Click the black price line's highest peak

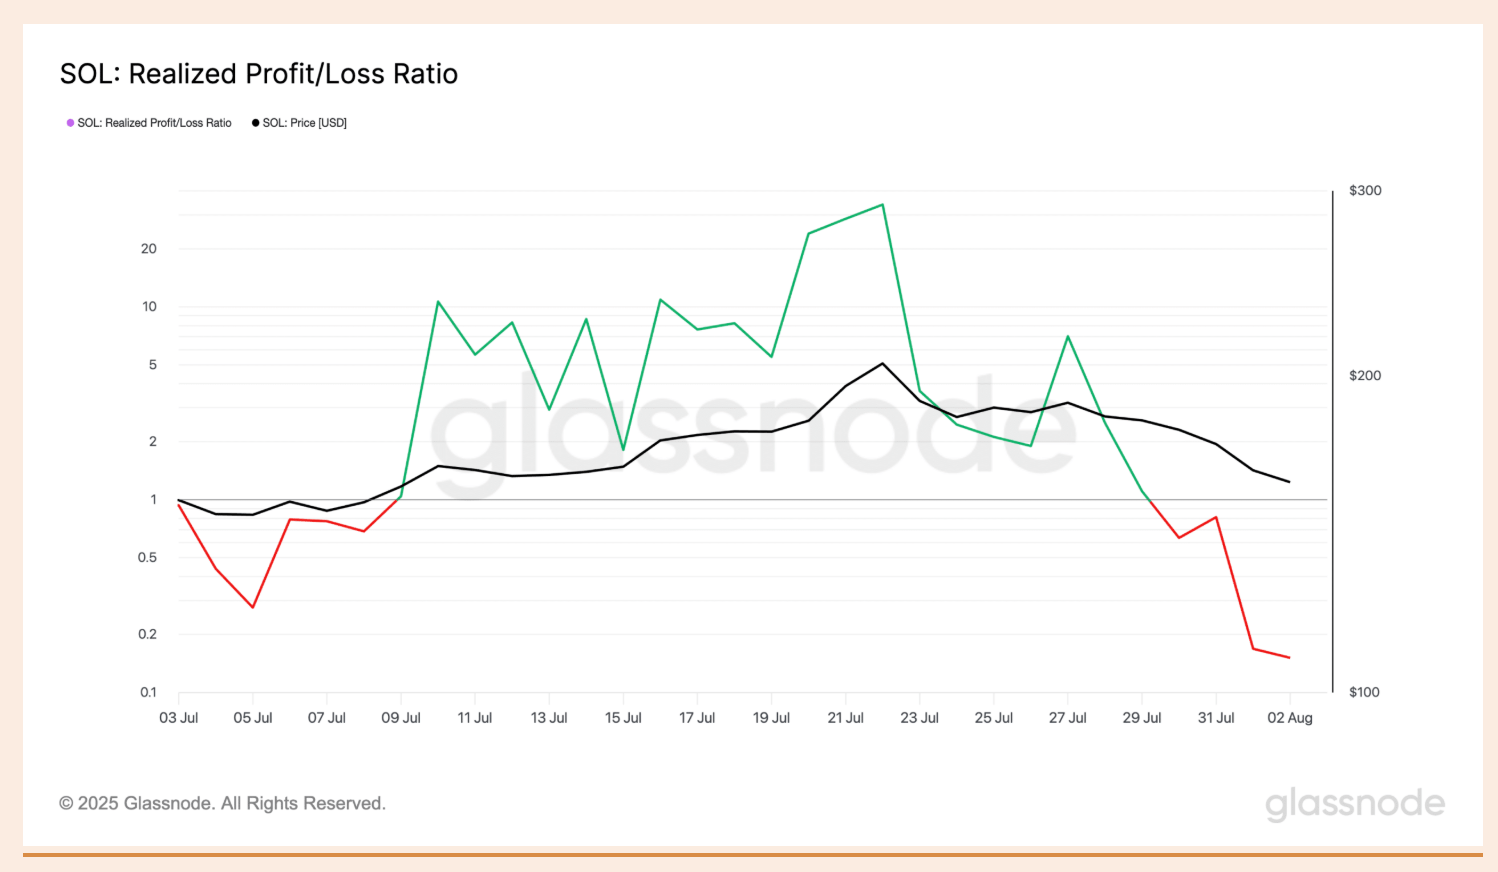coord(882,363)
